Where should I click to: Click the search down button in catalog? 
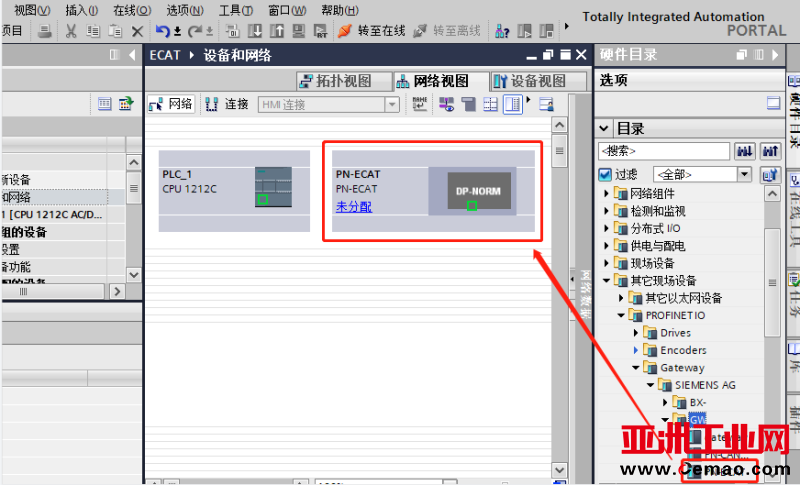point(745,151)
